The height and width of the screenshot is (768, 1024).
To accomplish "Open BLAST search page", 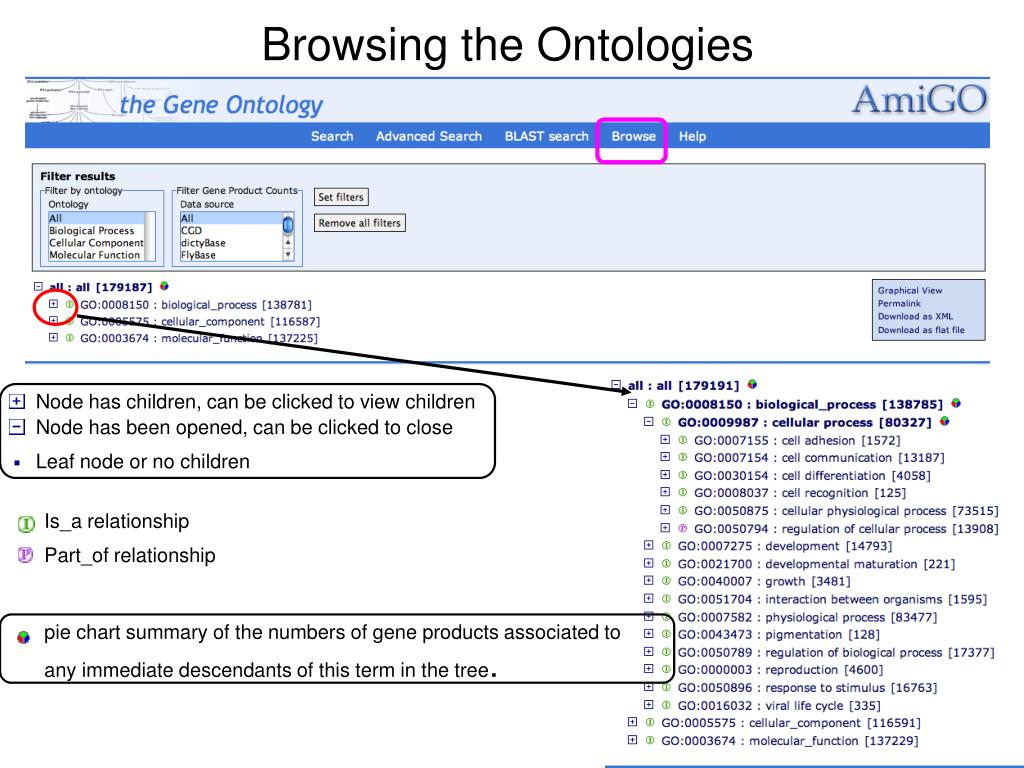I will 547,136.
